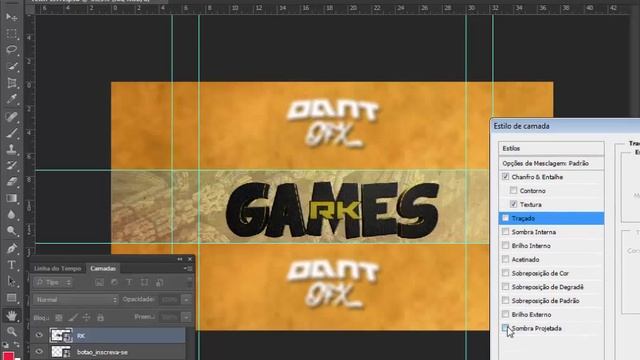The width and height of the screenshot is (640, 360).
Task: Enable the Brilho Externo checkbox
Action: click(505, 314)
